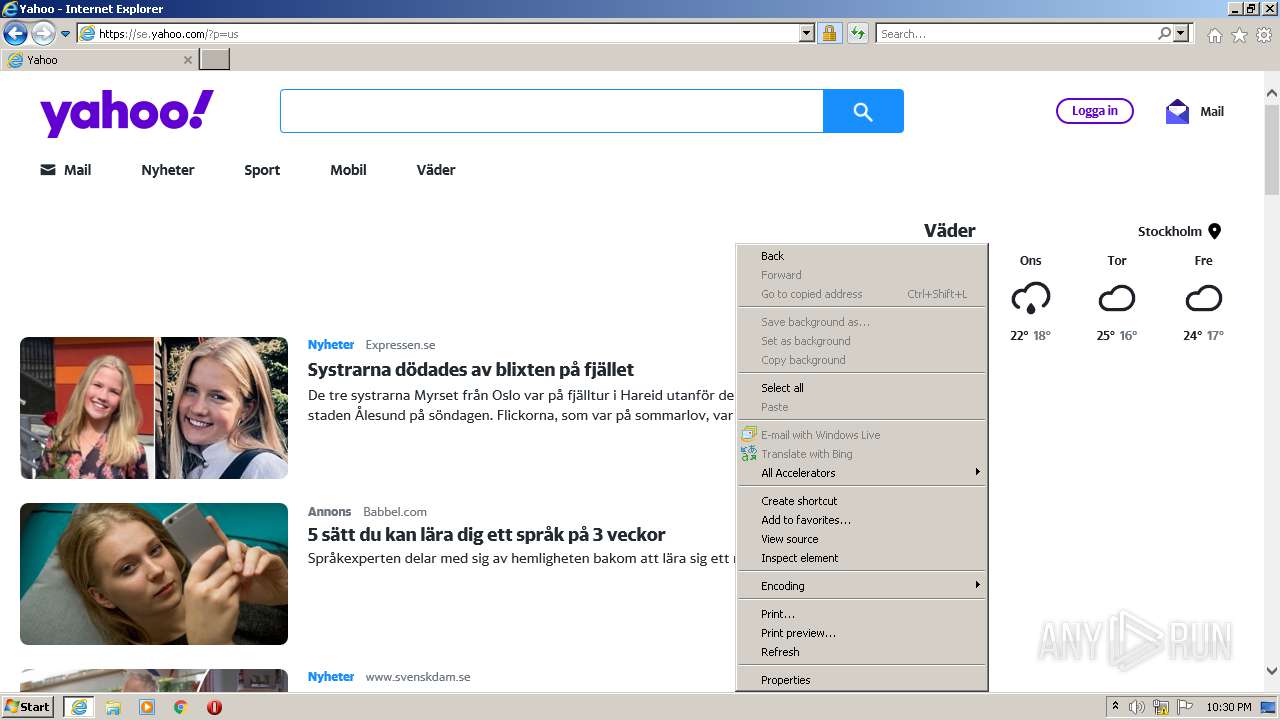Click the page vertical scrollbar thumb
This screenshot has height=720, width=1280.
pyautogui.click(x=1272, y=148)
